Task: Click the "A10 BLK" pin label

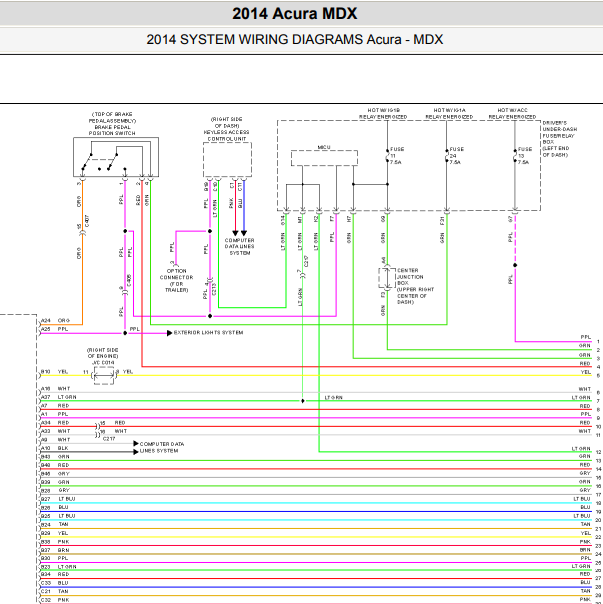Action: click(x=55, y=448)
